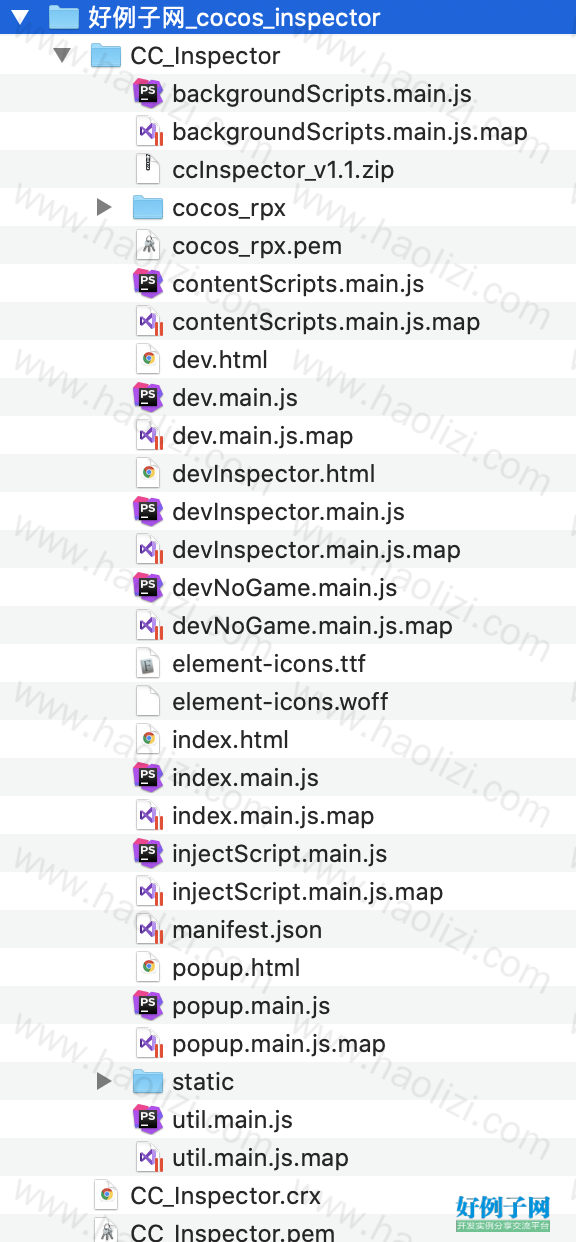The width and height of the screenshot is (576, 1242).
Task: Click the devNoGame.main.js PhpStorm icon
Action: coord(148,587)
